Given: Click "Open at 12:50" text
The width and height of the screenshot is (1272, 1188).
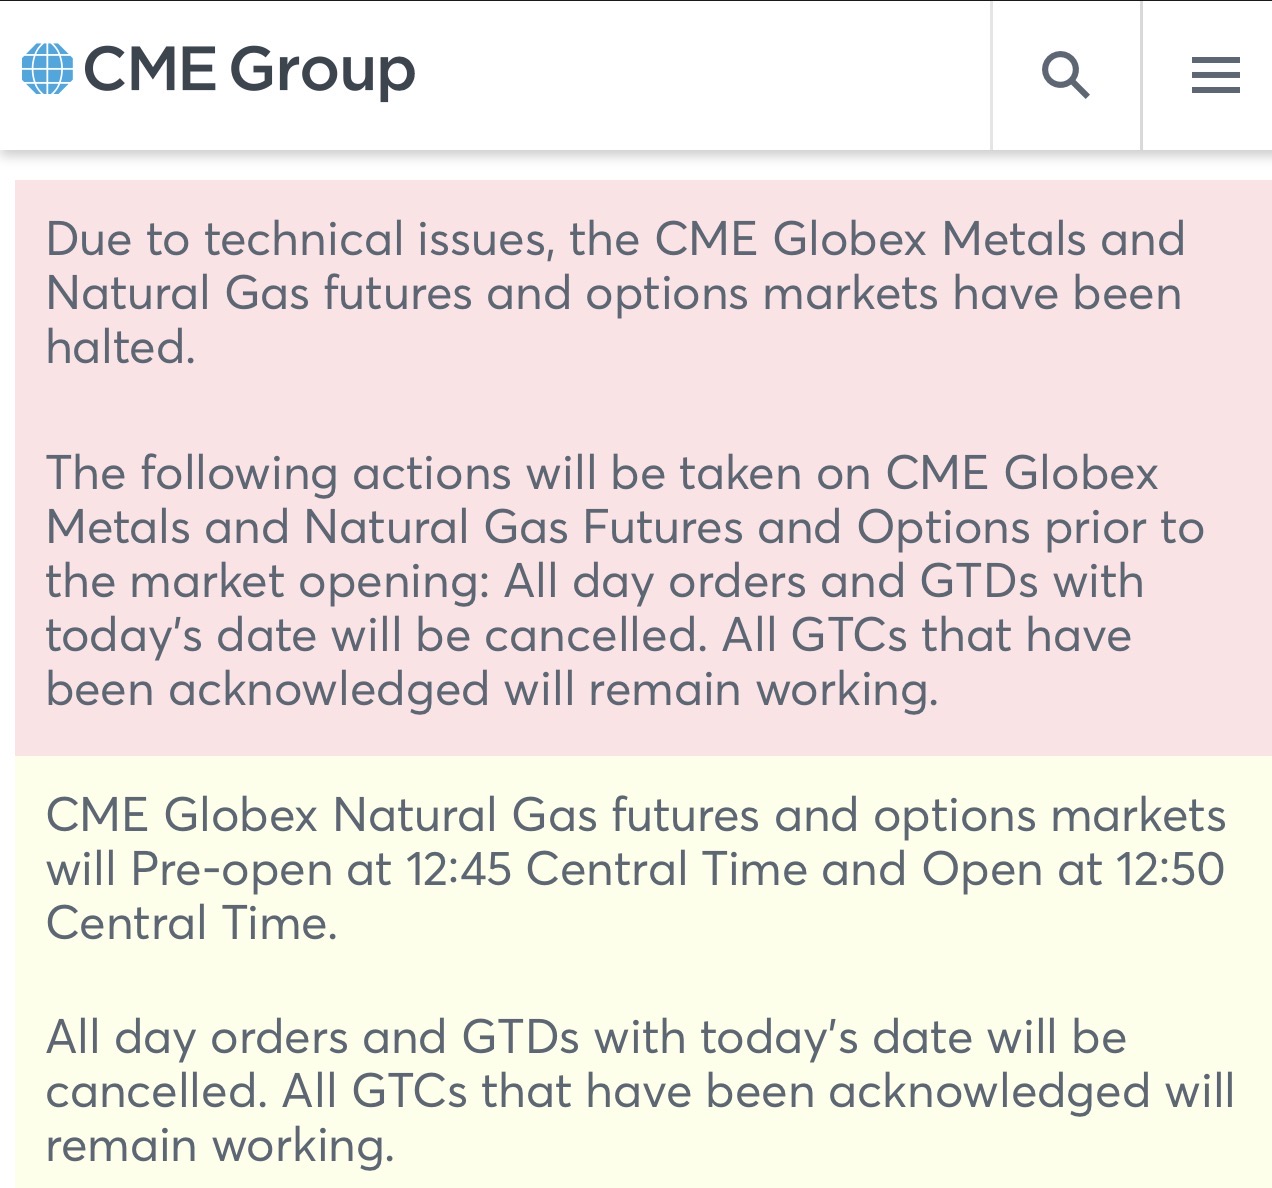Looking at the screenshot, I should 1072,869.
